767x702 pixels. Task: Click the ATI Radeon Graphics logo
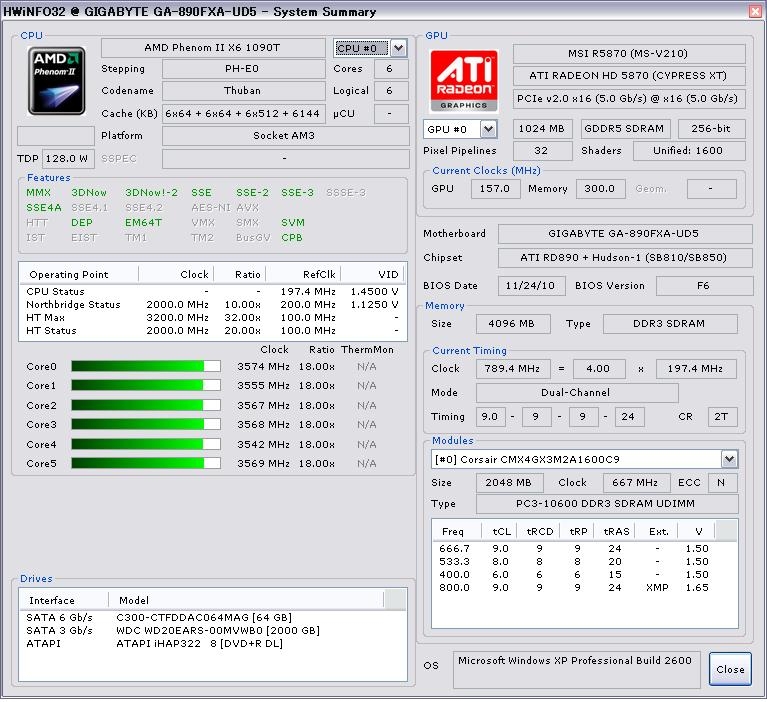(x=463, y=79)
